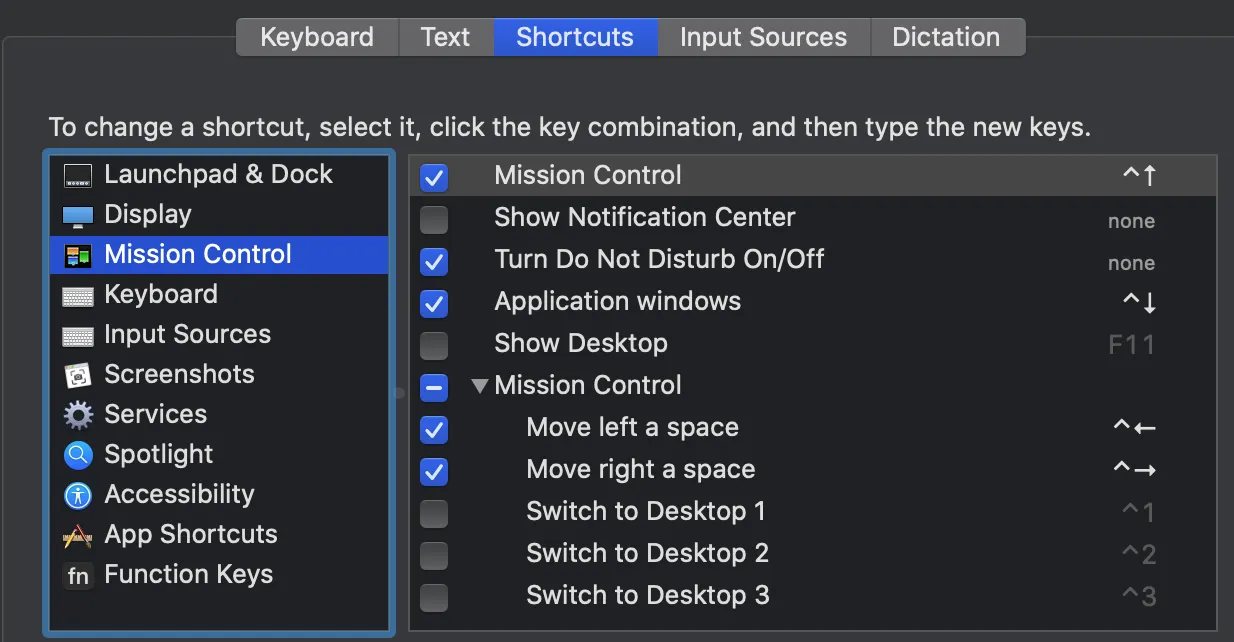Enable the Show Notification Center checkbox
The image size is (1234, 642).
[x=434, y=219]
